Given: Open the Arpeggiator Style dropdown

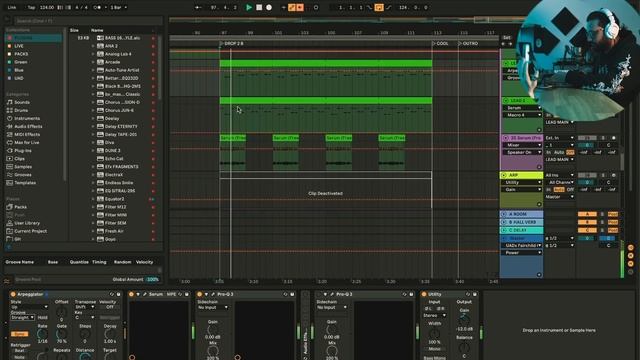Looking at the screenshot, I should [x=29, y=307].
